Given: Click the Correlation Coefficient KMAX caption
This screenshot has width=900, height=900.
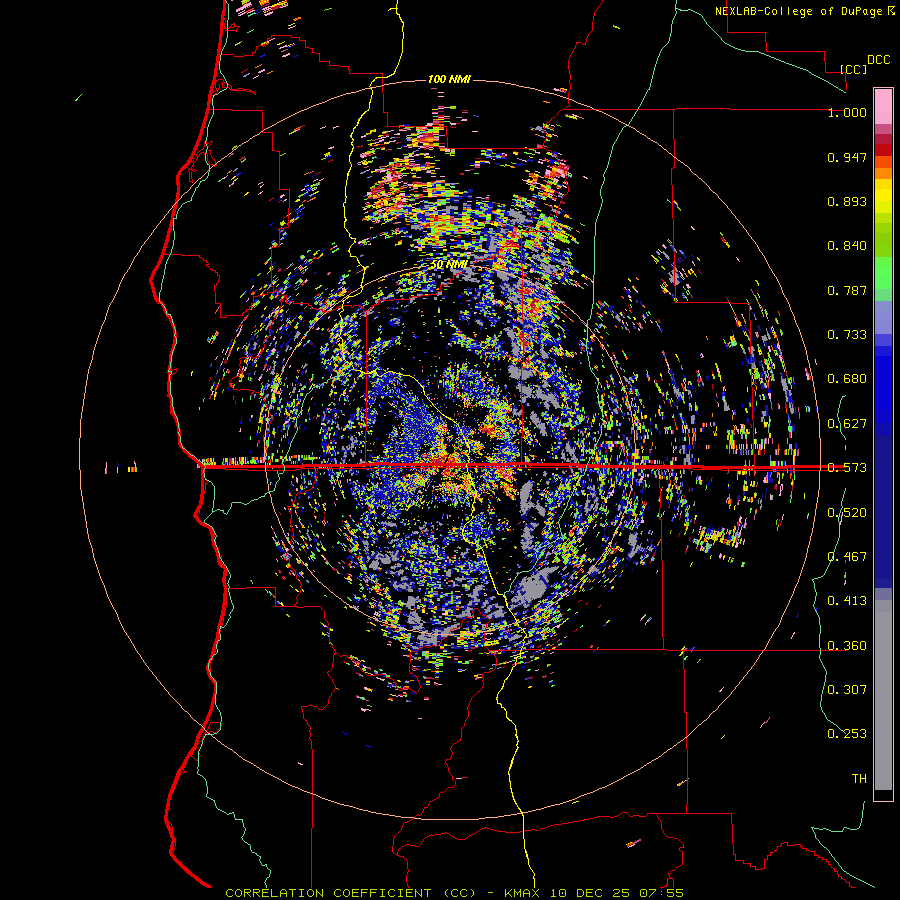Looking at the screenshot, I should coord(454,893).
